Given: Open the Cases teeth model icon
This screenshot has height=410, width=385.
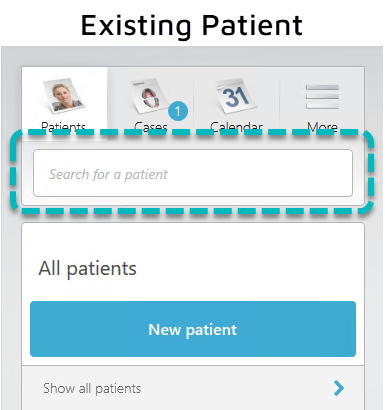Looking at the screenshot, I should tap(149, 96).
